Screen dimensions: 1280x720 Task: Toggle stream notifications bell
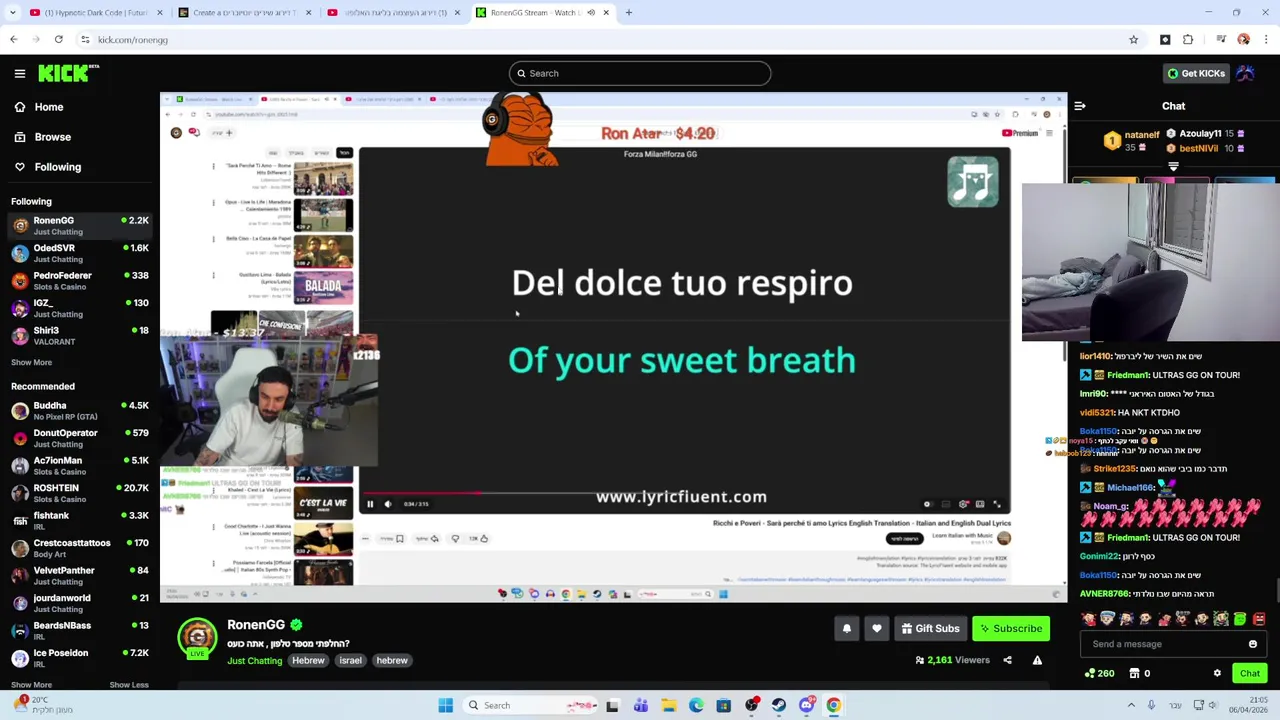click(847, 628)
